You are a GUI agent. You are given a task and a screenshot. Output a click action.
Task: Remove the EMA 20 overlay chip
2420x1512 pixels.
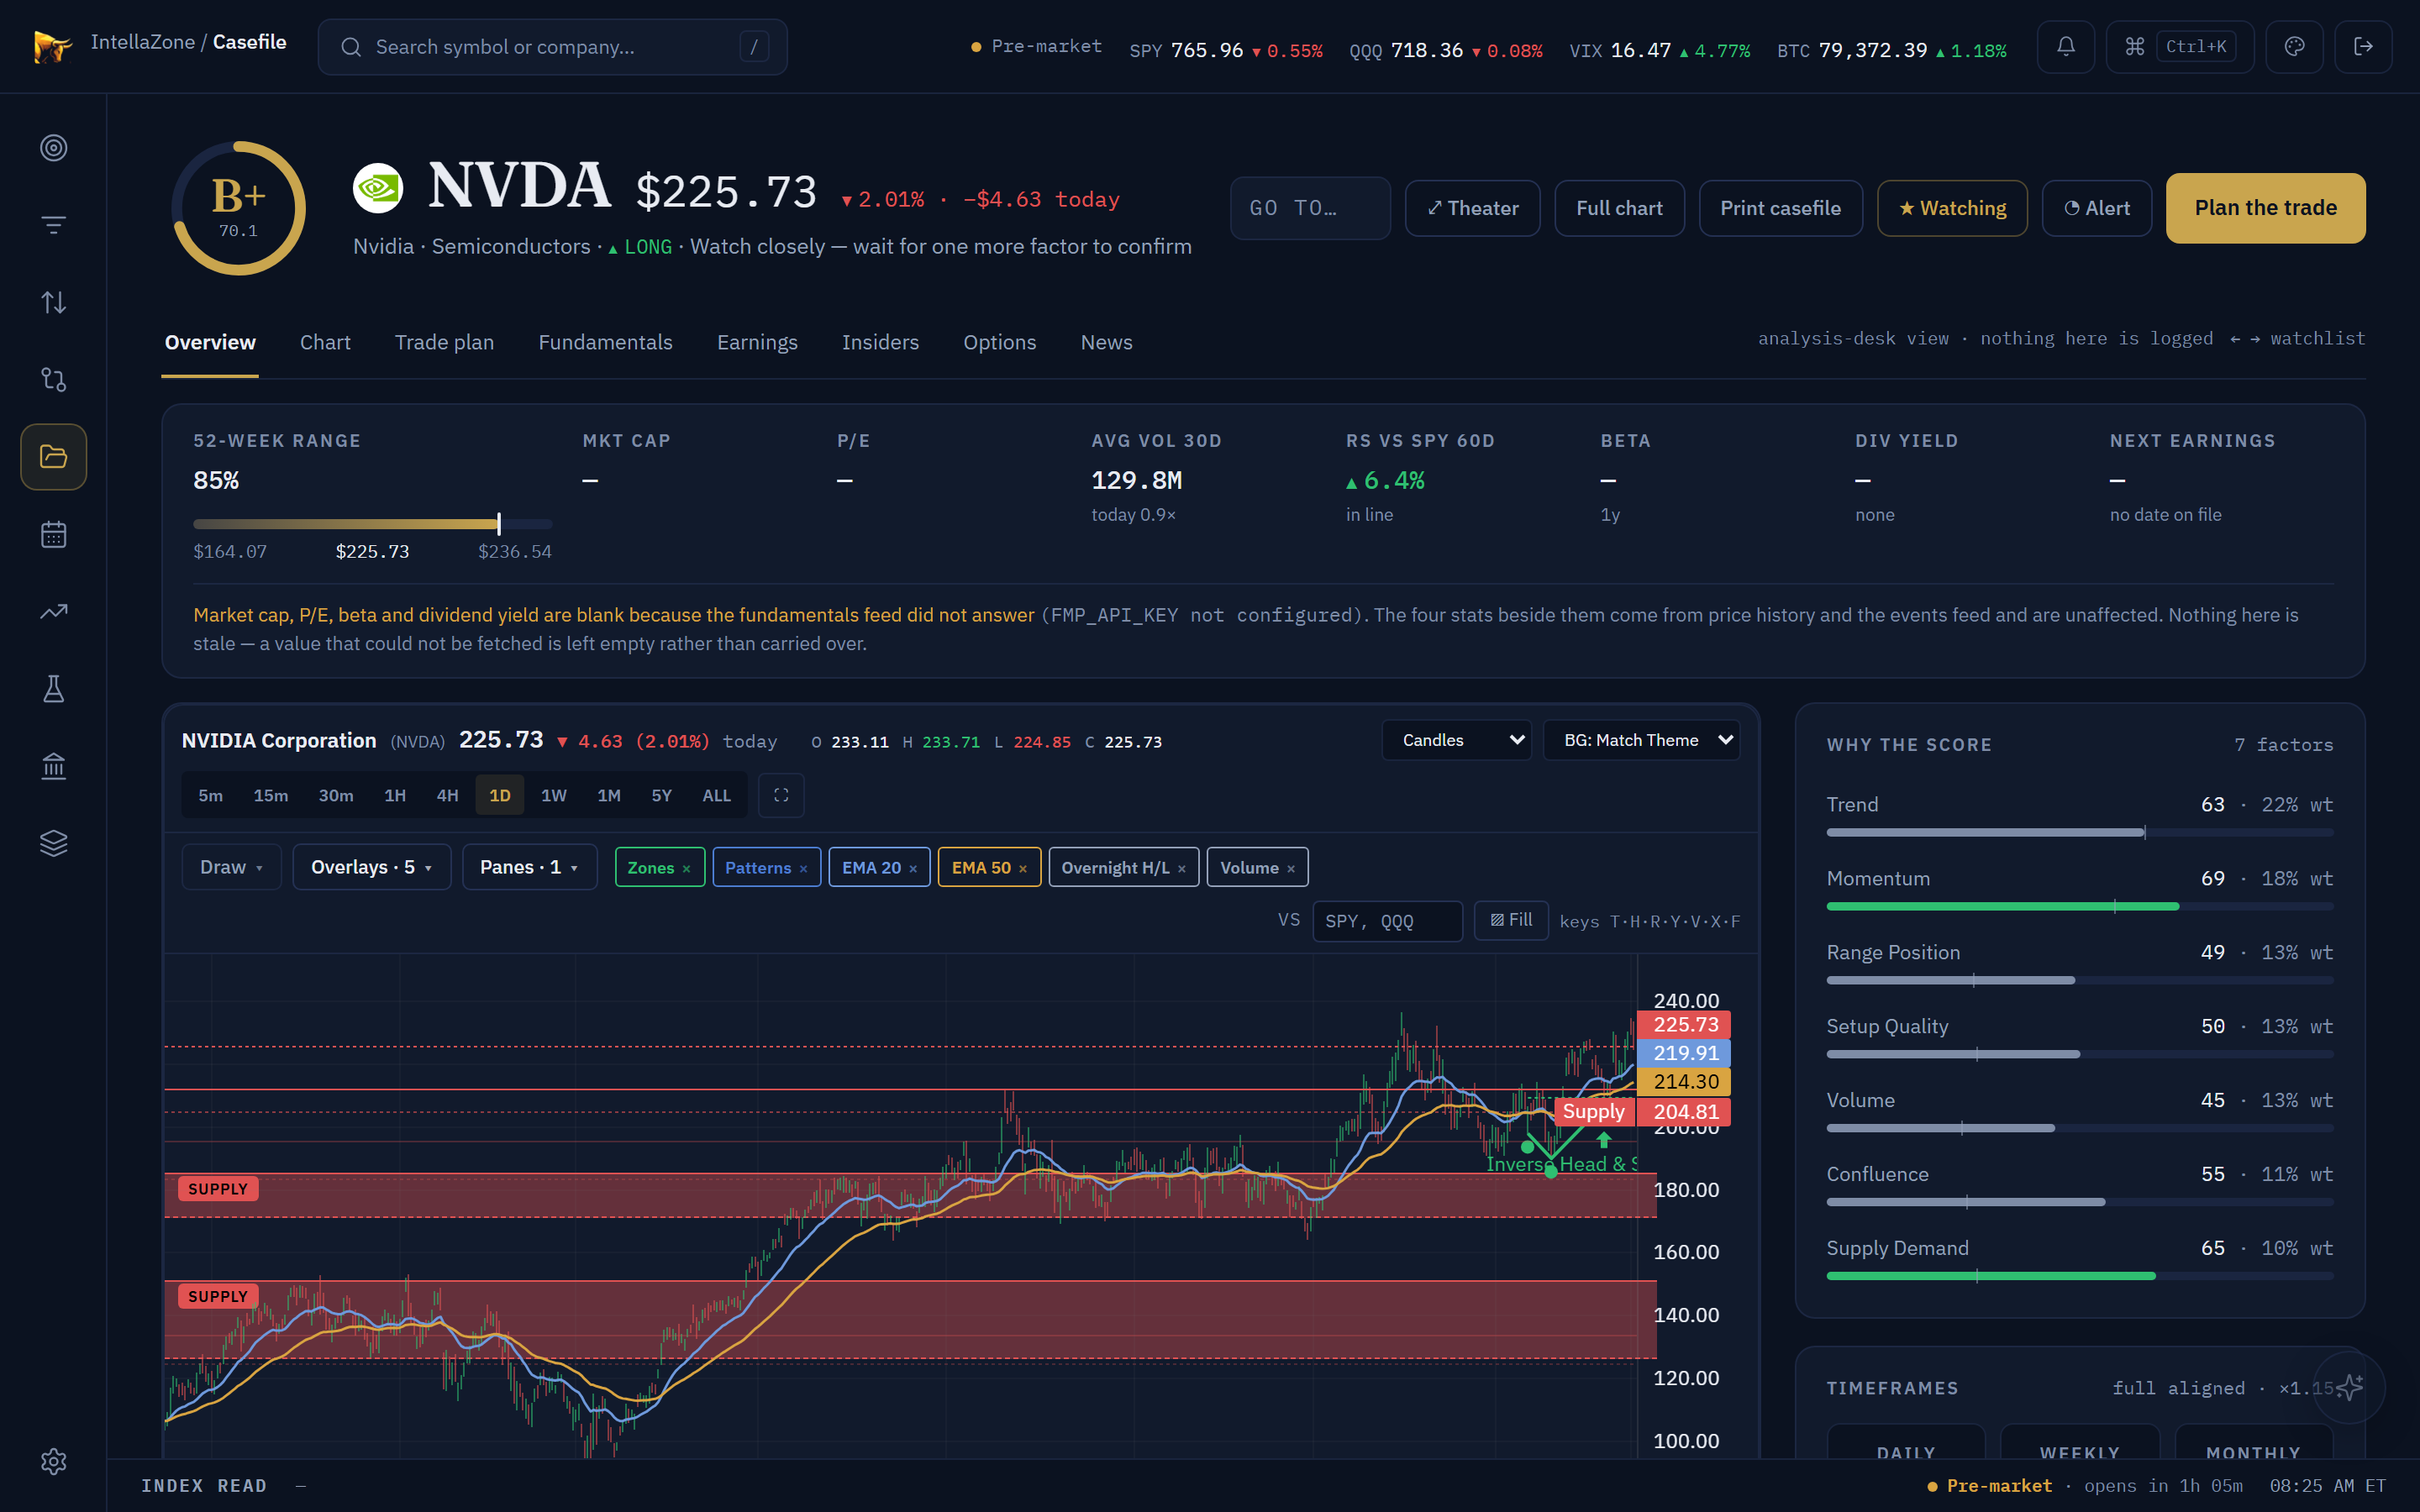[x=913, y=869]
